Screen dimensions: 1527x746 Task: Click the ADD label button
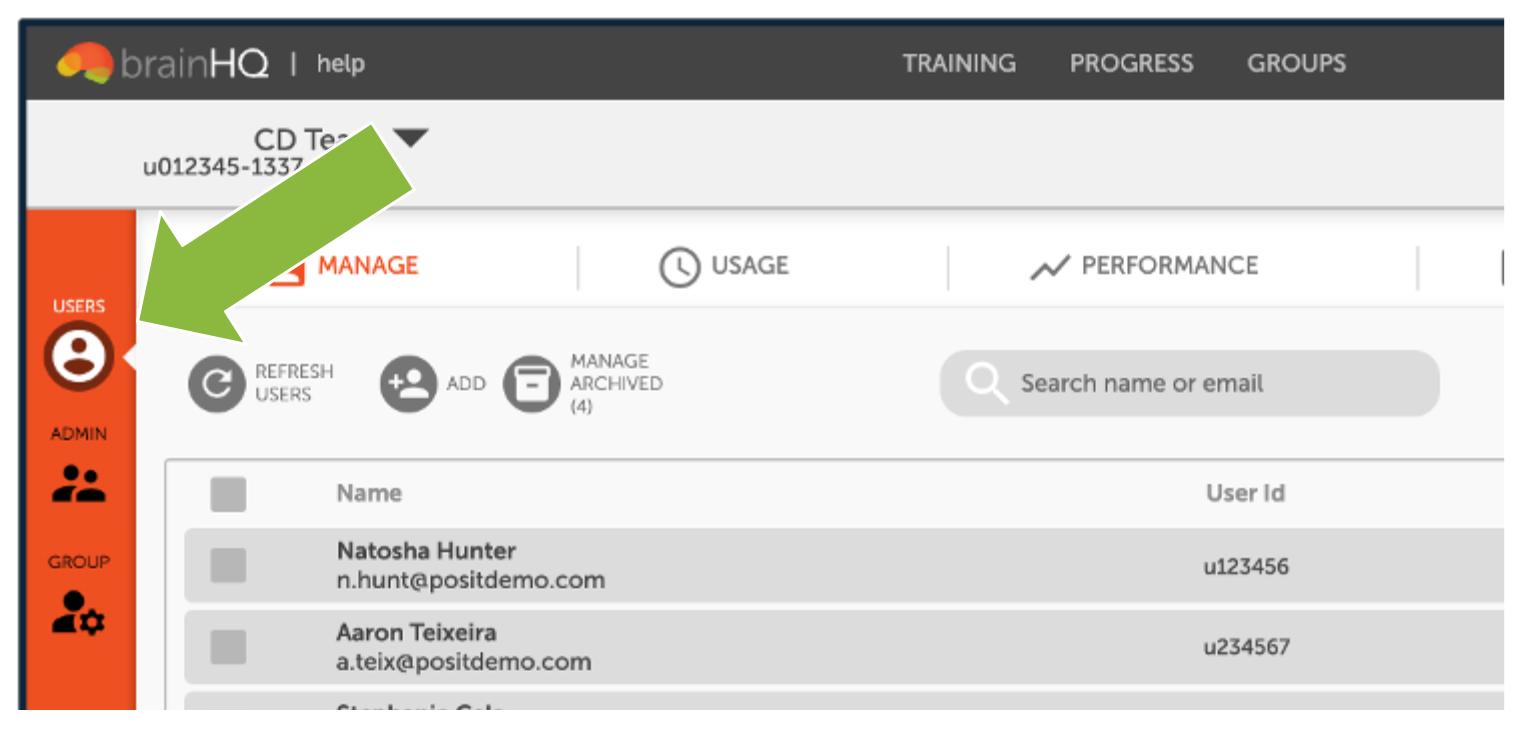pyautogui.click(x=466, y=384)
